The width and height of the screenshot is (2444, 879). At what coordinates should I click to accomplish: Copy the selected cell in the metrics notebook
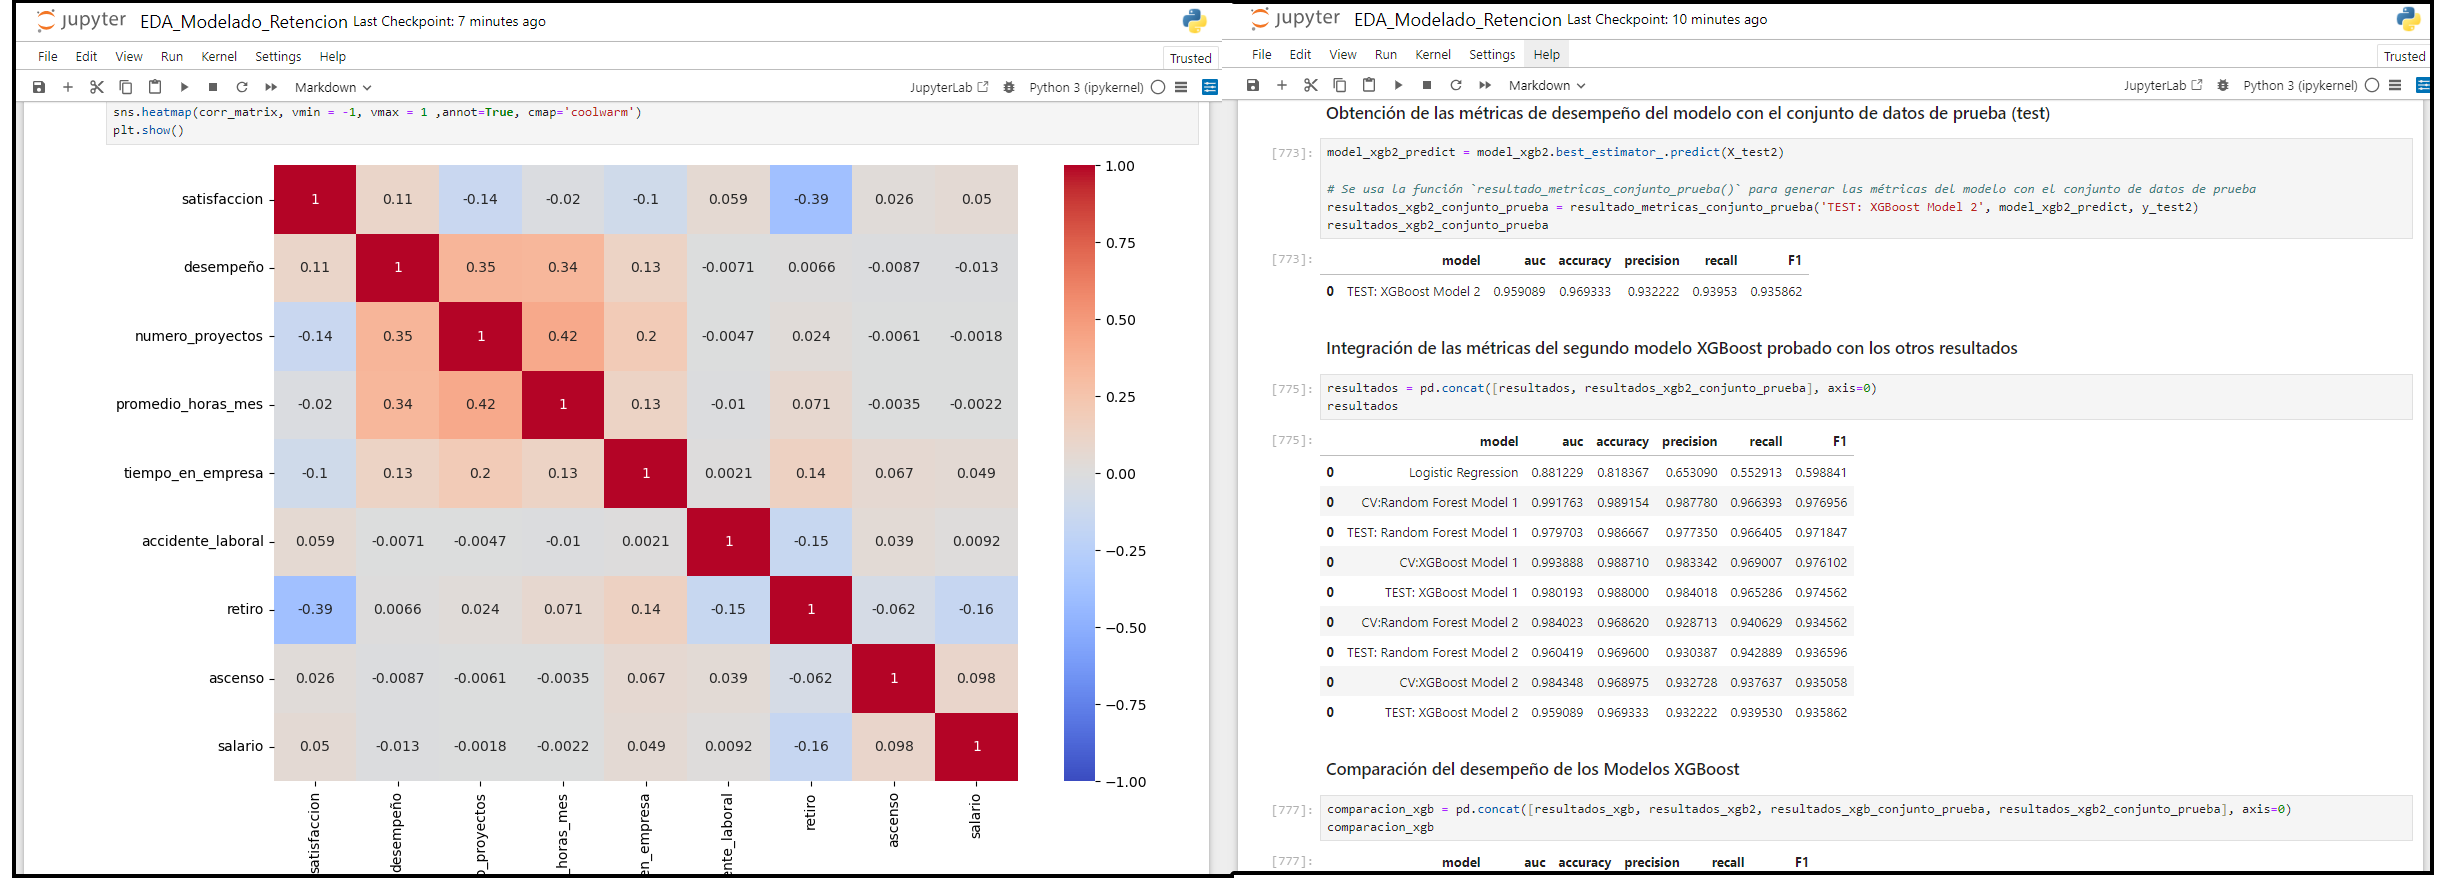click(x=1340, y=85)
